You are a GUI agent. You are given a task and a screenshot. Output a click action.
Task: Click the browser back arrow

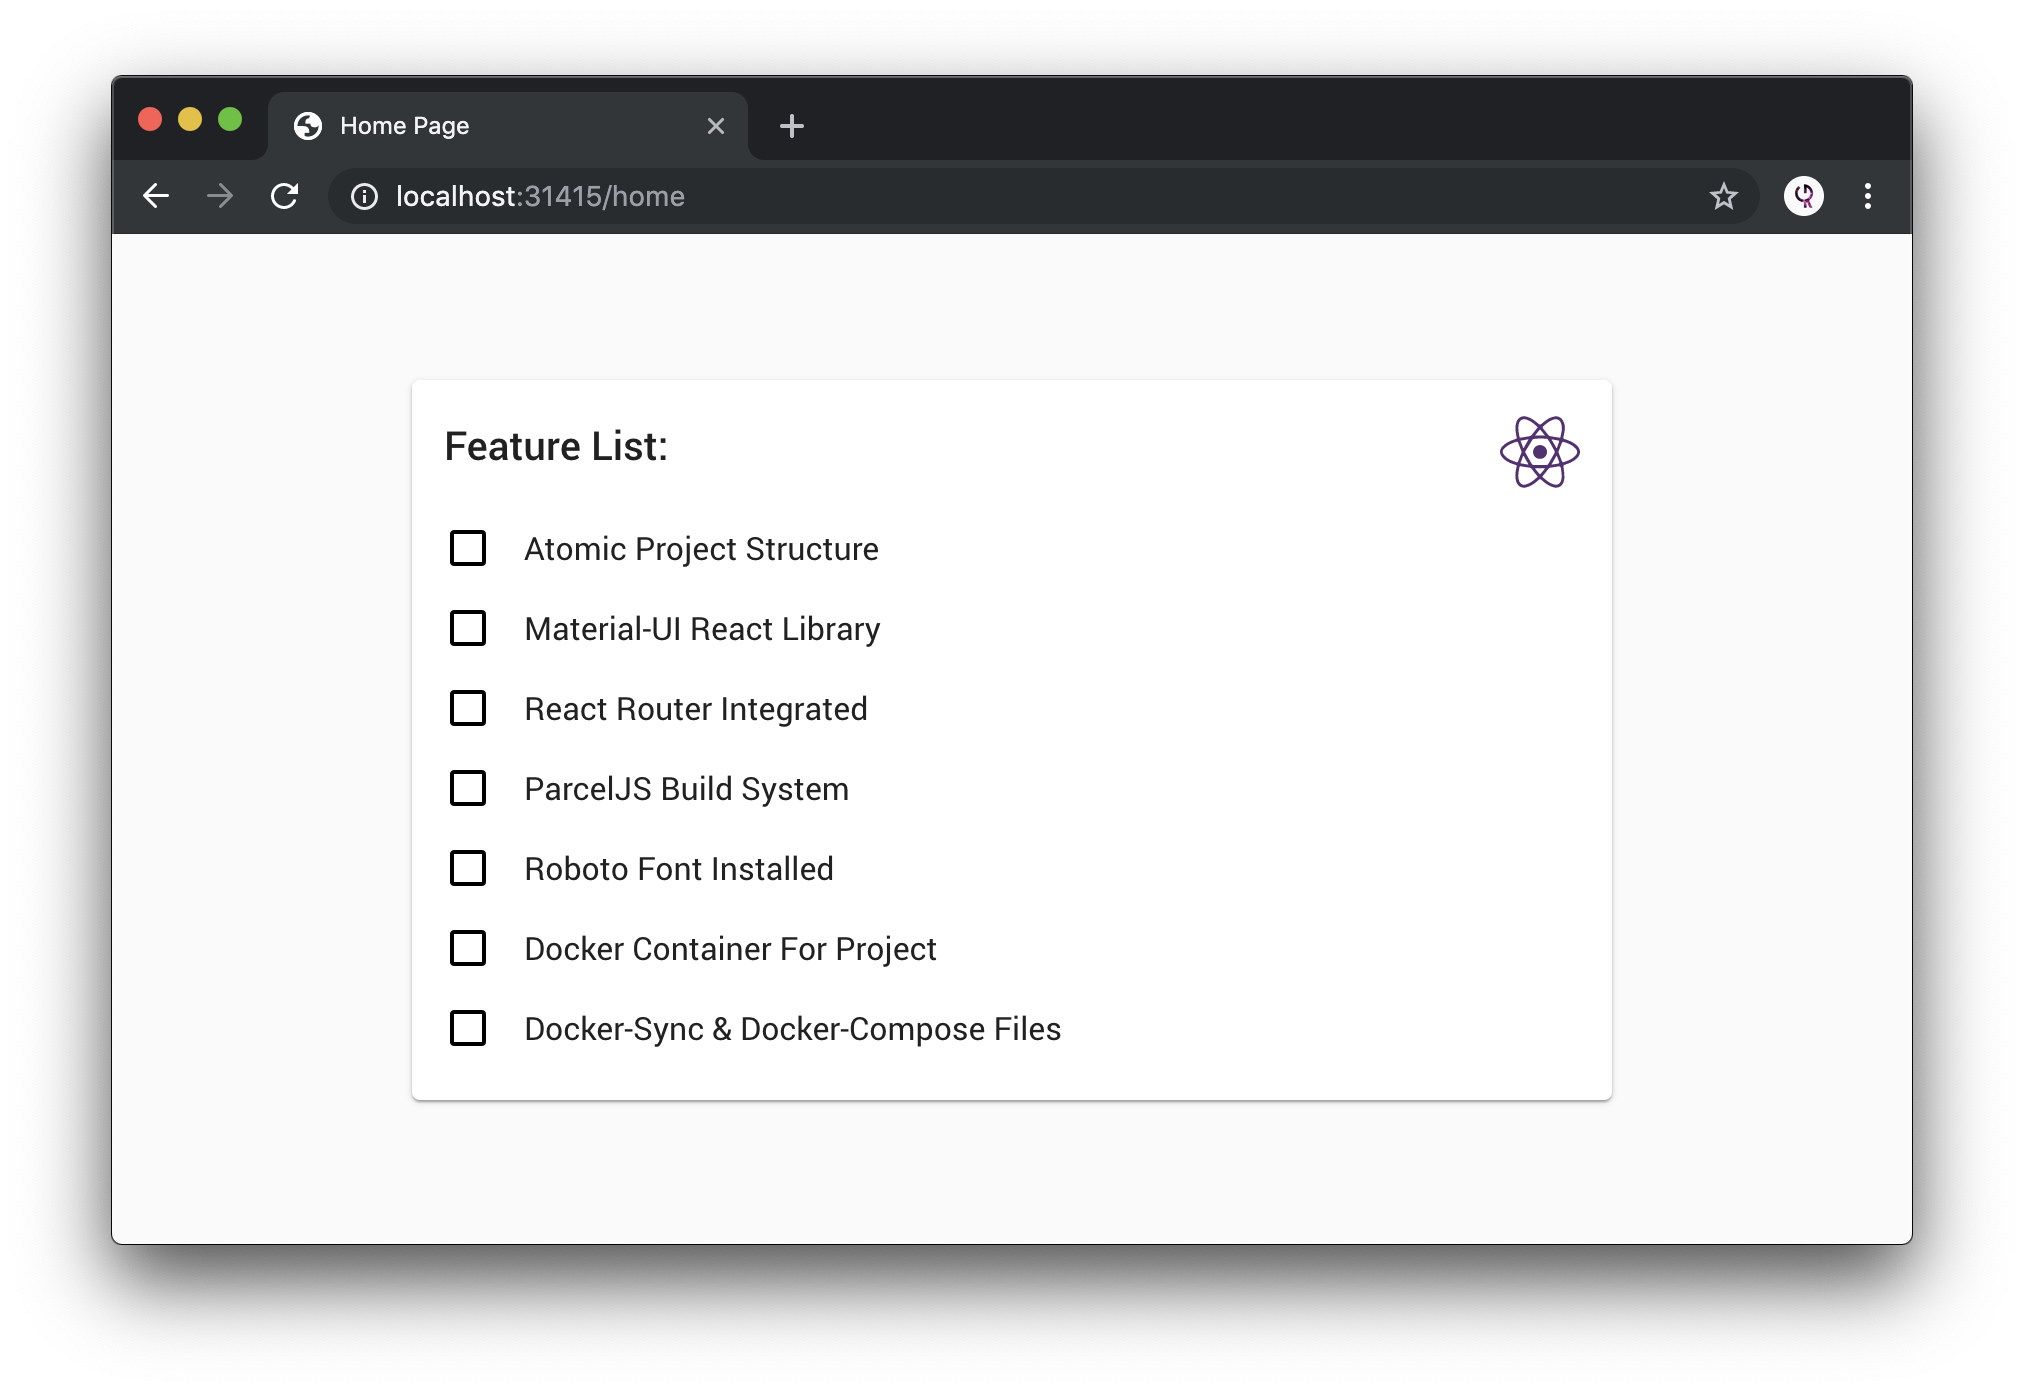coord(156,196)
